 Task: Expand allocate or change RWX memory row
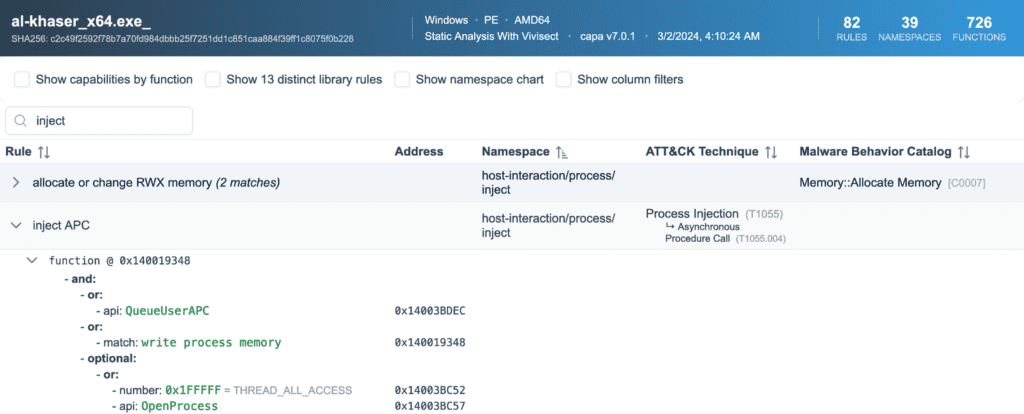click(x=16, y=183)
